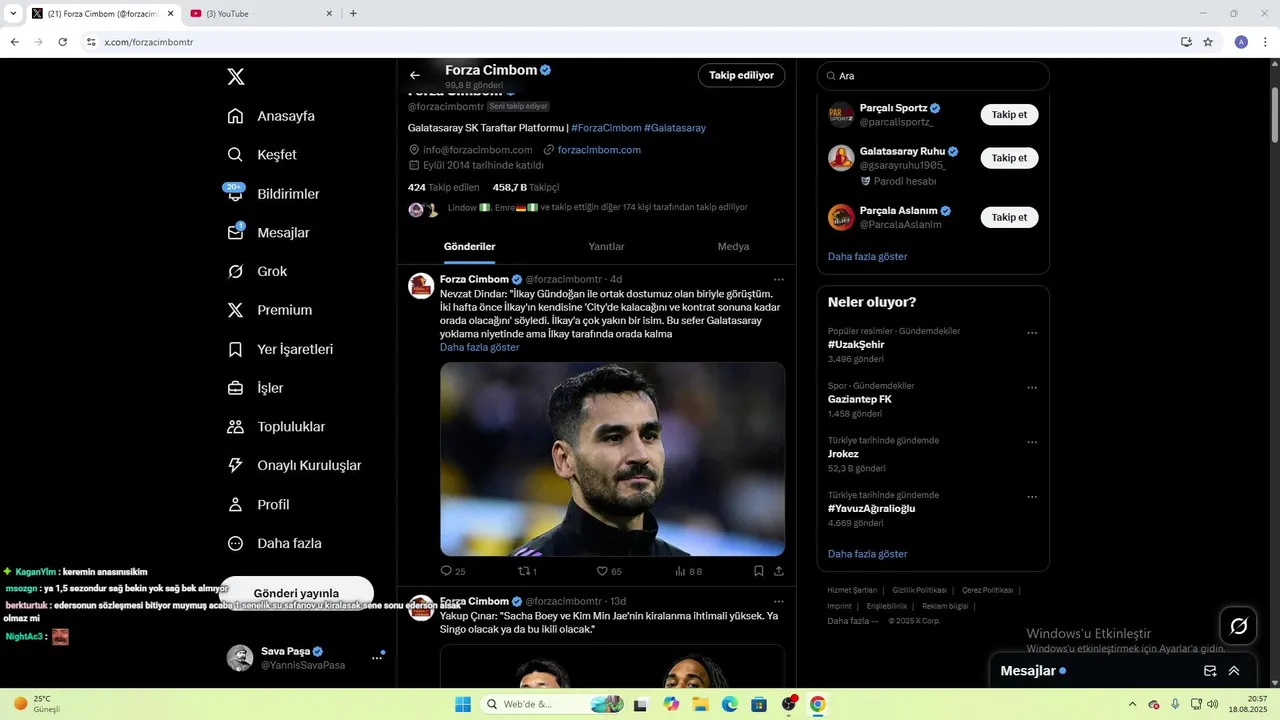This screenshot has width=1280, height=720.
Task: Reply to the Gündoğan post
Action: pyautogui.click(x=453, y=571)
